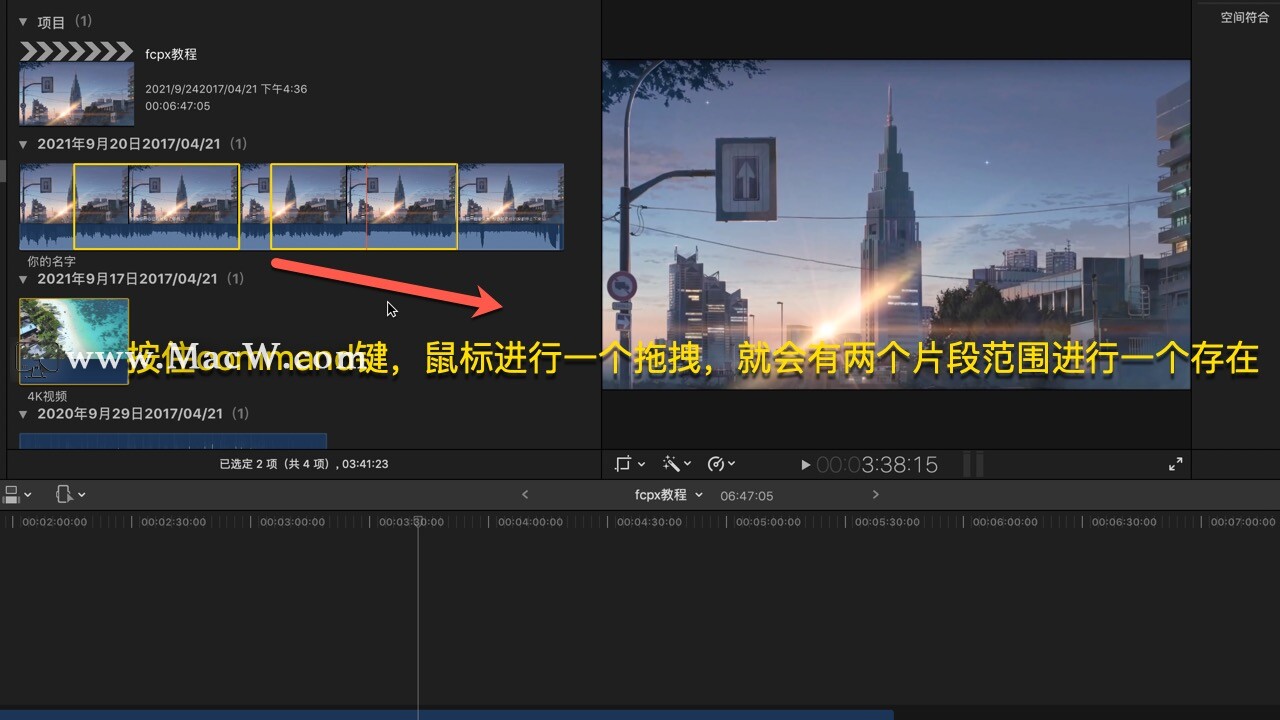Screen dimensions: 1280x720
Task: Open the clip appearance dropdown arrow
Action: (28, 494)
